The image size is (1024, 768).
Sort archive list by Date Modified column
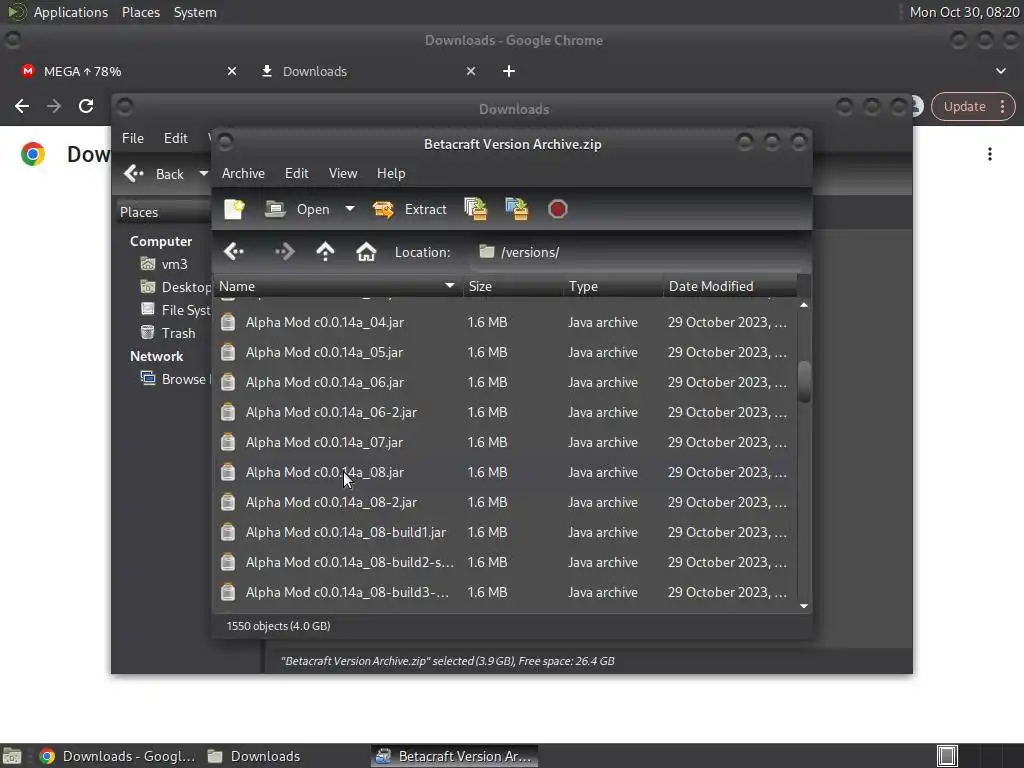pos(730,286)
